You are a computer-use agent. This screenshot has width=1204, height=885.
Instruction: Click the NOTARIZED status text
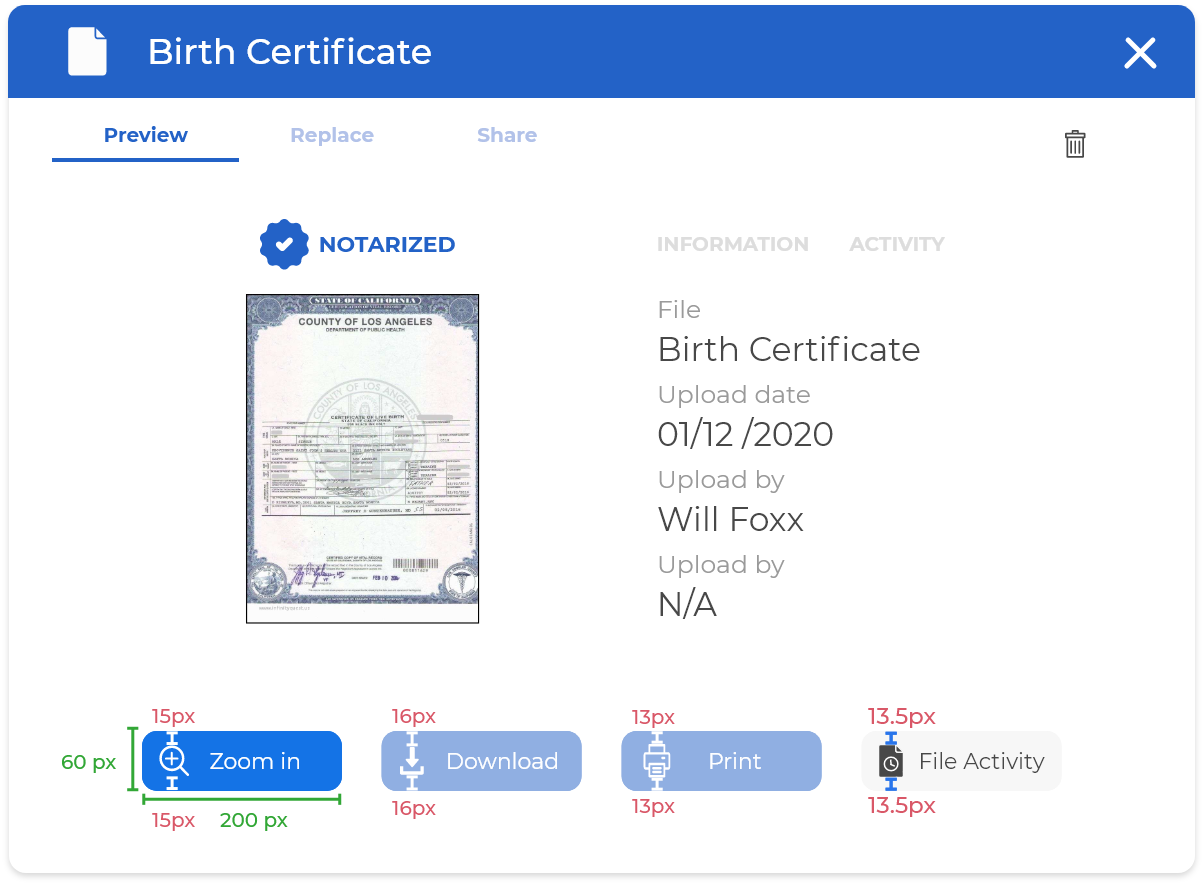tap(387, 245)
